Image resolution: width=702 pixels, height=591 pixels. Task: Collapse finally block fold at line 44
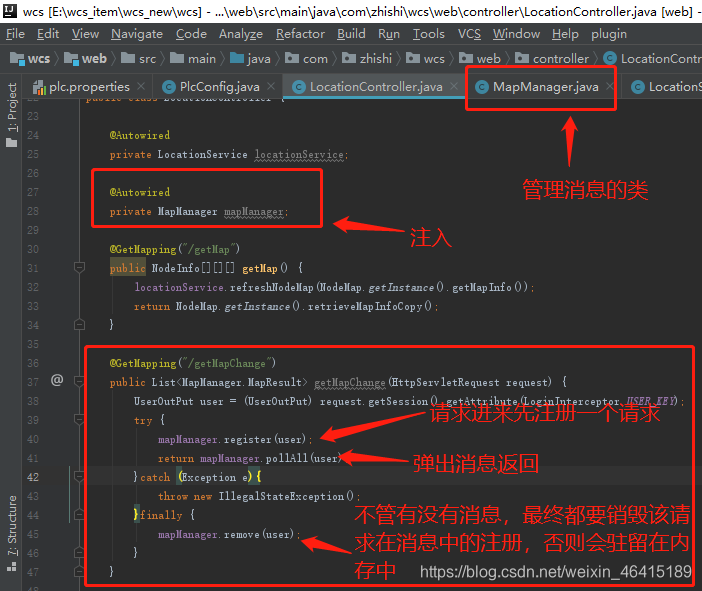79,514
